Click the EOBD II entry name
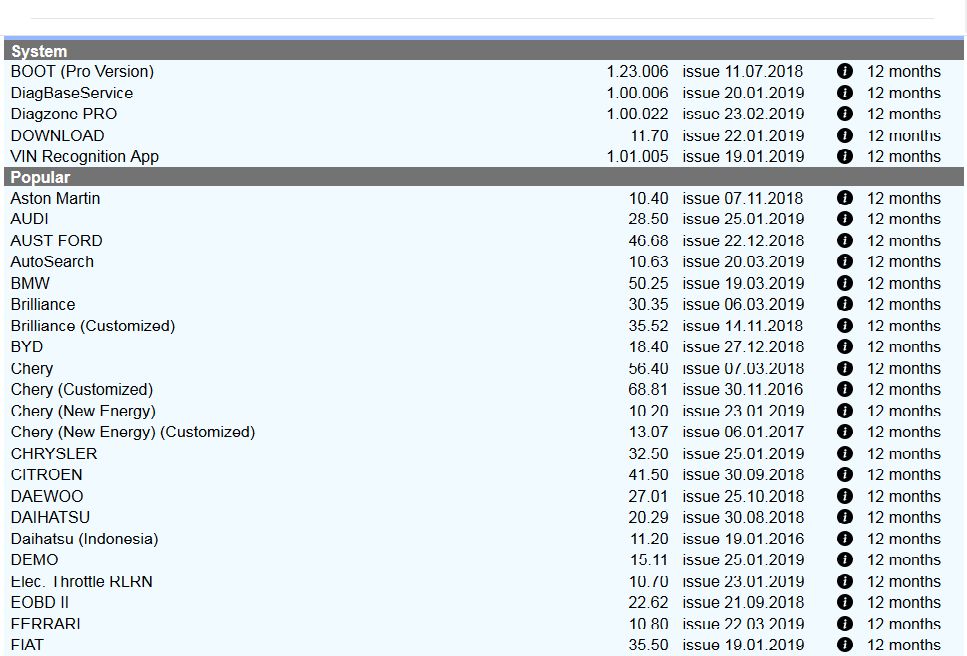 39,602
